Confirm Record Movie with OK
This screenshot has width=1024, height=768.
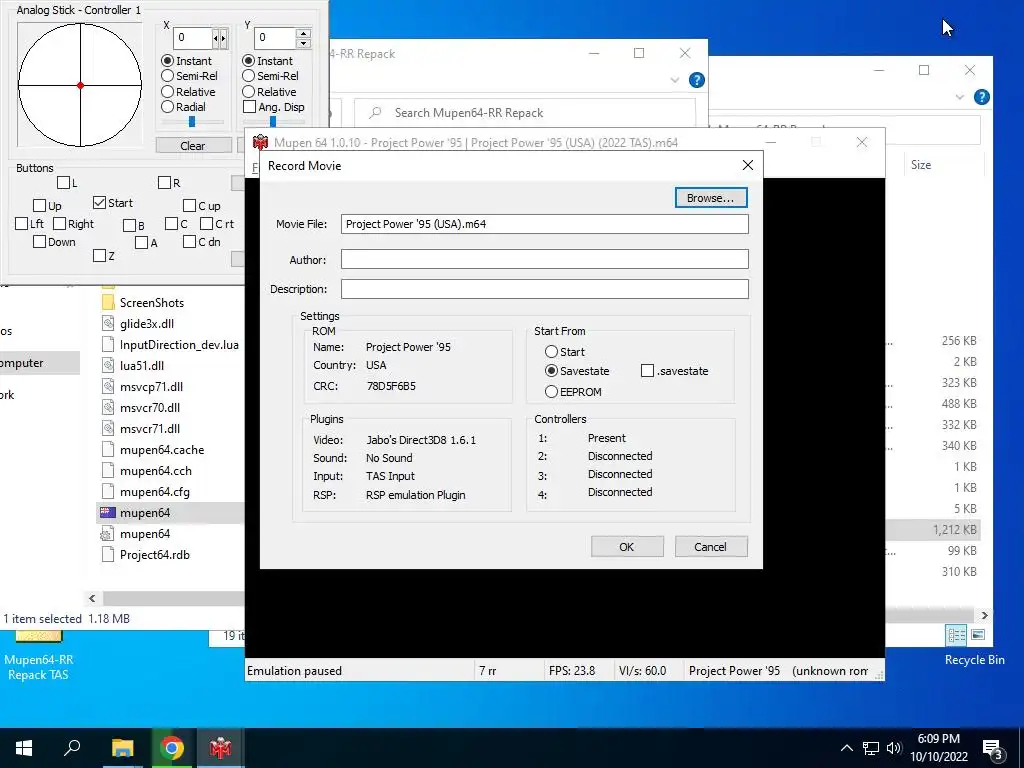point(627,547)
